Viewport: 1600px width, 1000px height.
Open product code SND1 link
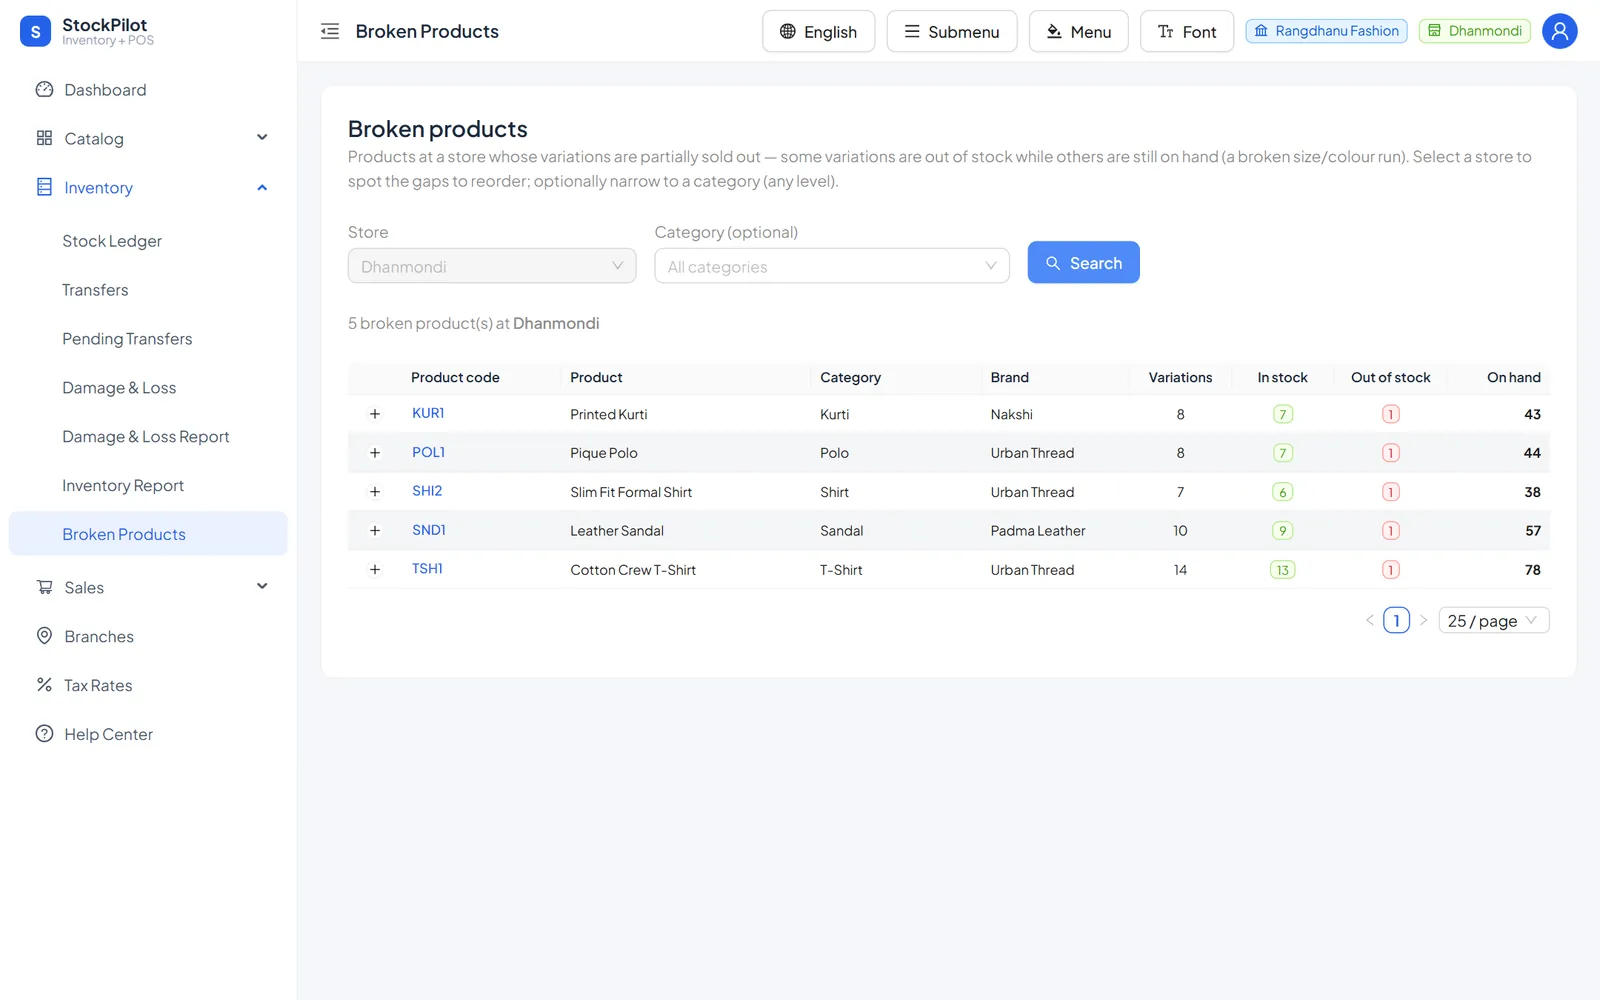click(x=429, y=530)
